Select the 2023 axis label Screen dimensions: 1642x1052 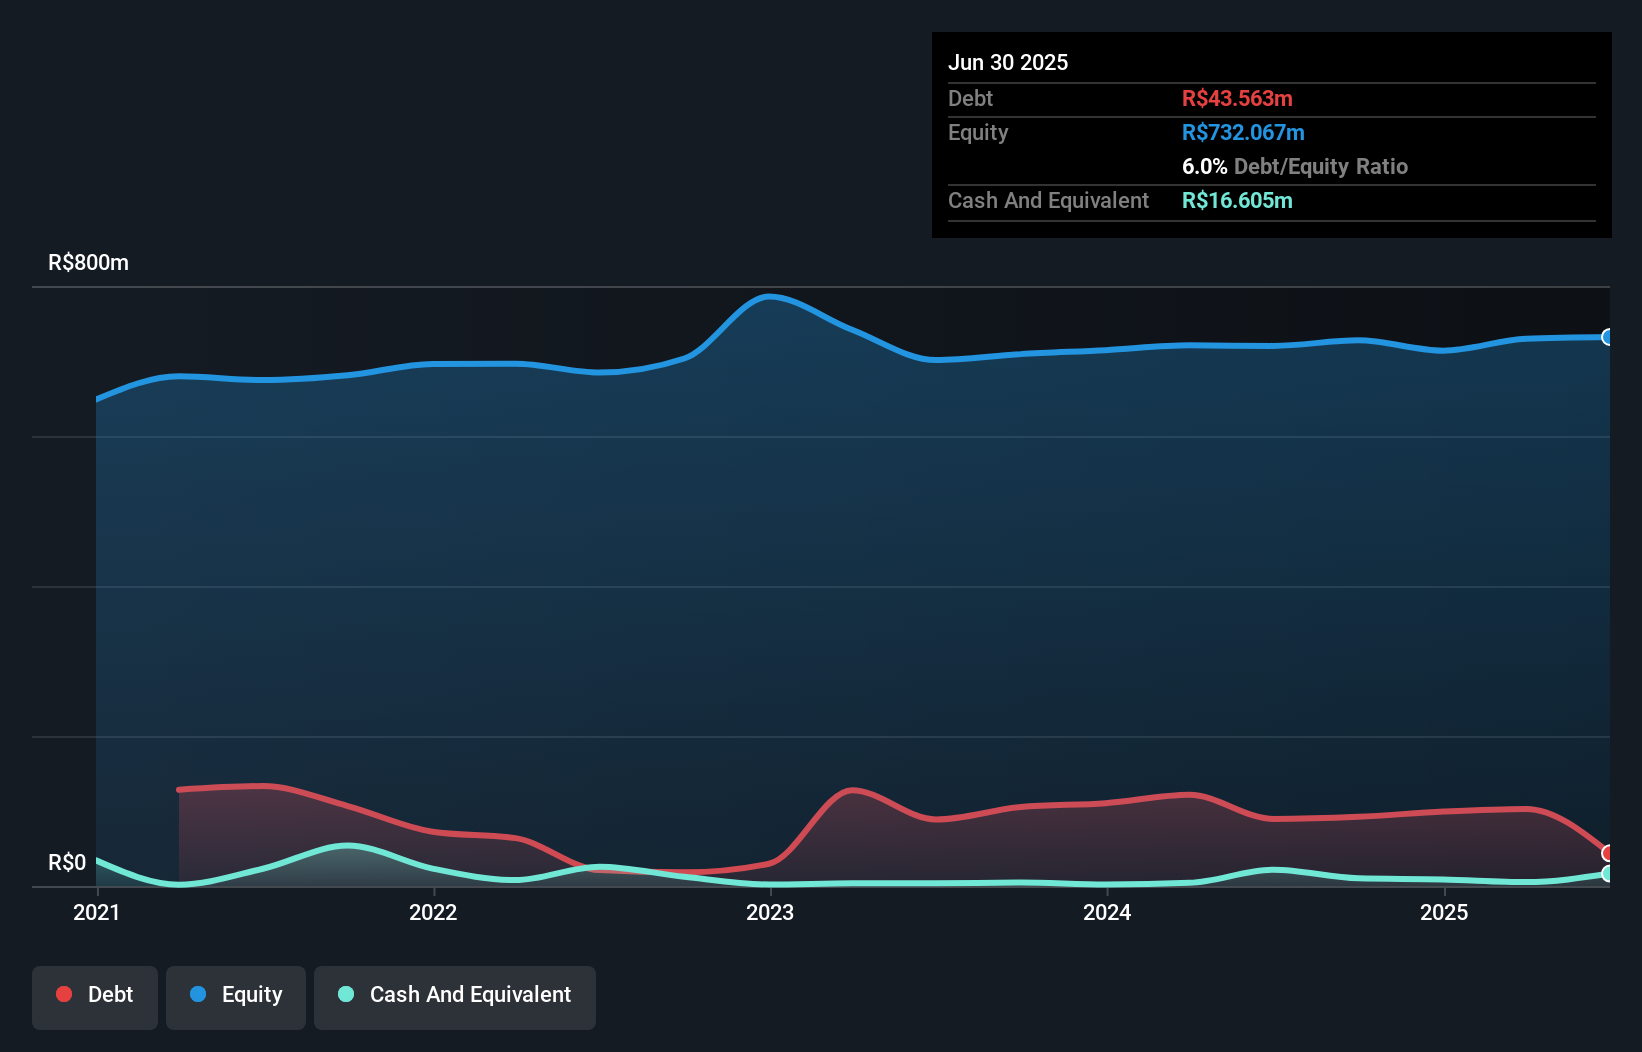click(x=770, y=913)
